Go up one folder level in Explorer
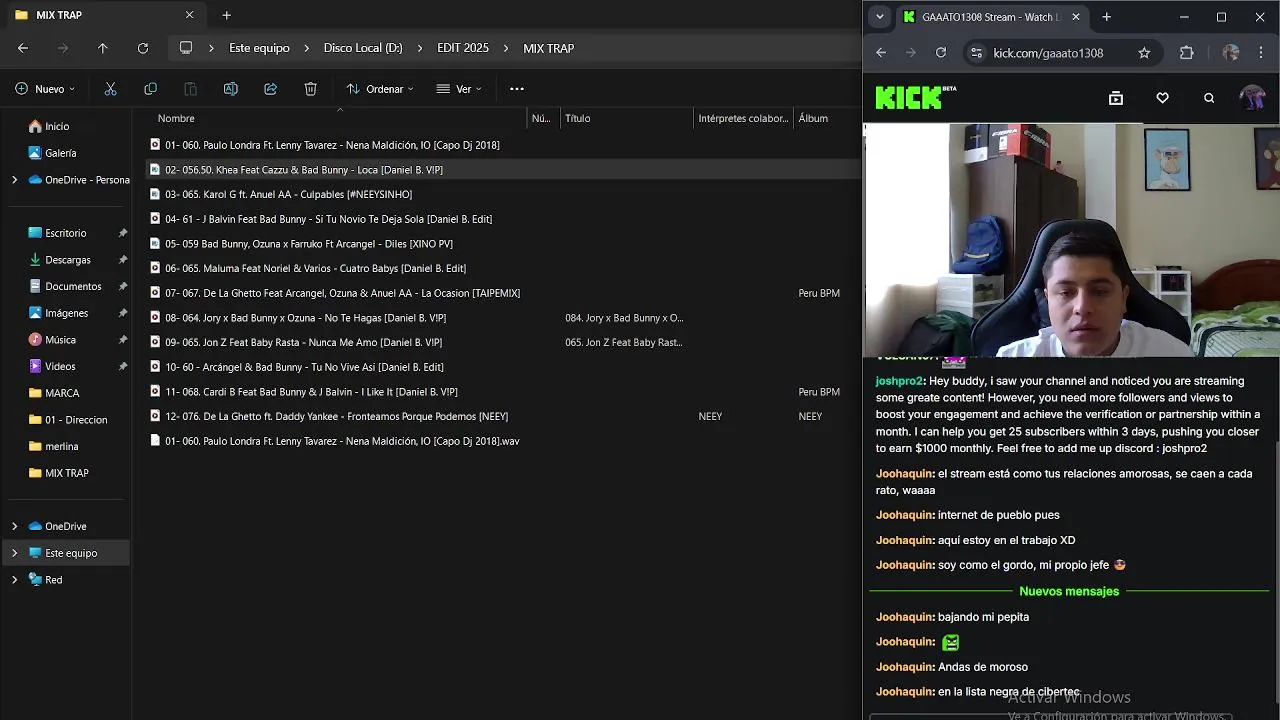This screenshot has width=1280, height=720. click(102, 48)
